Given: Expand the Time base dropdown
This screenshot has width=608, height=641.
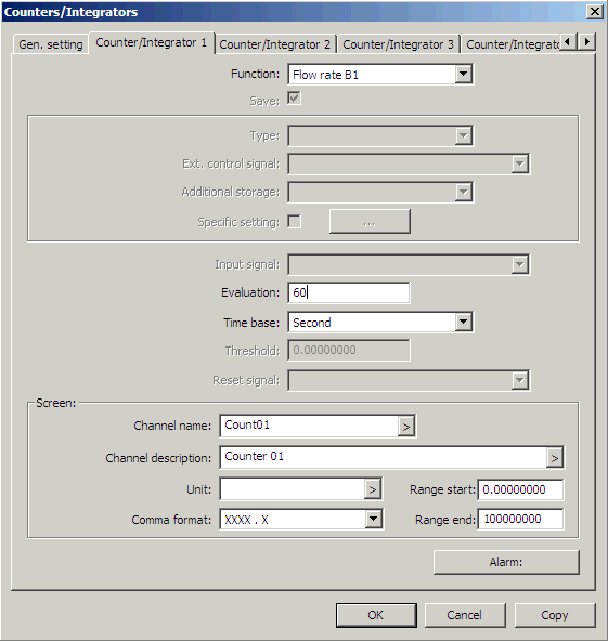Looking at the screenshot, I should pos(463,322).
